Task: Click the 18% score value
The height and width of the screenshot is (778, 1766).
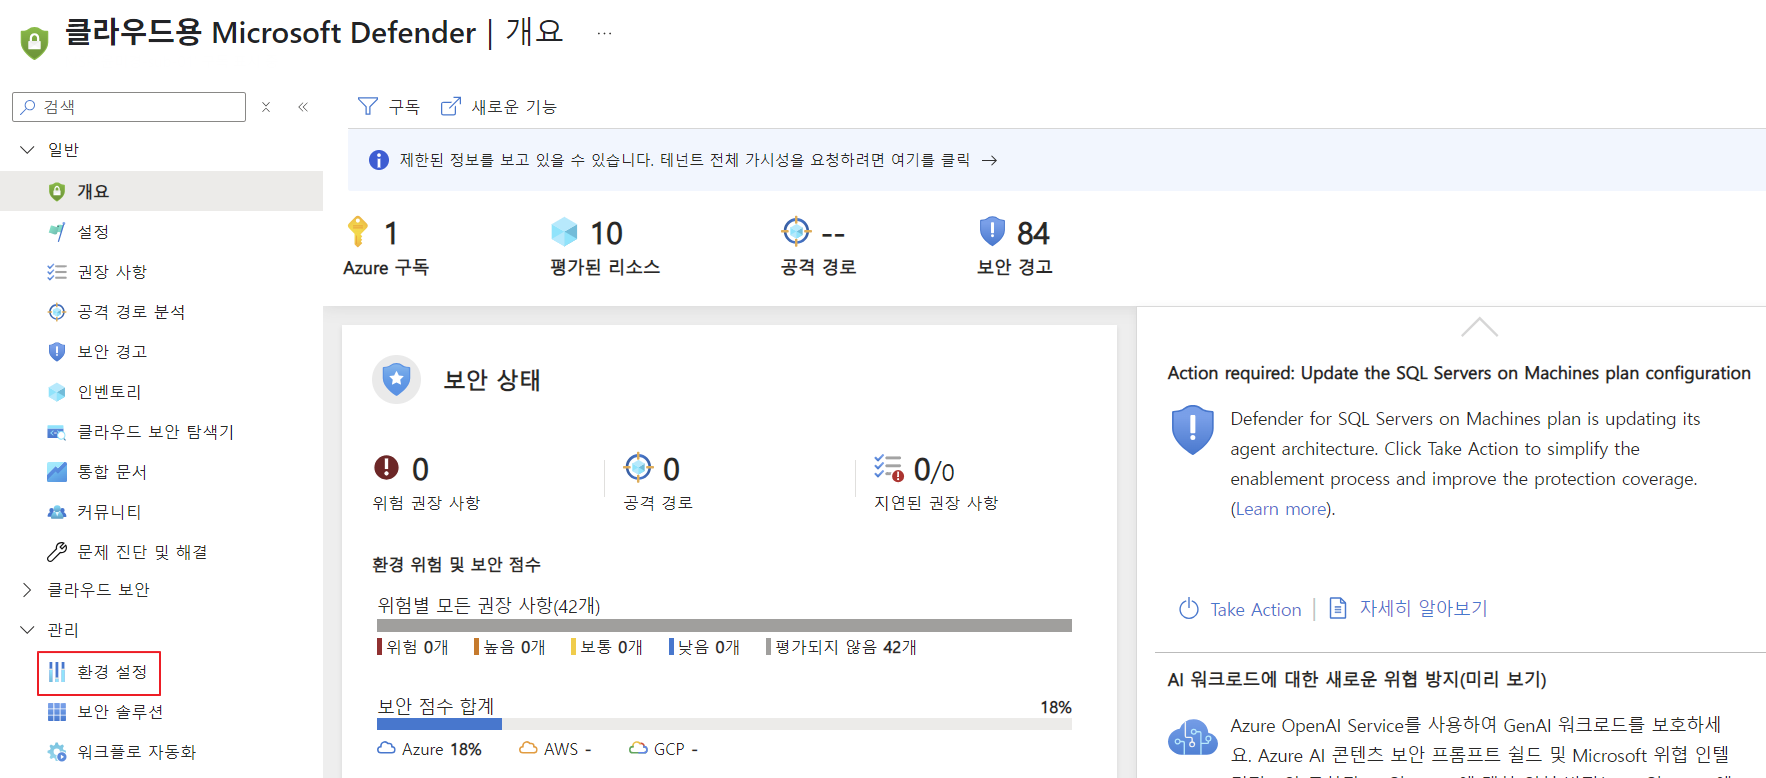Action: tap(1055, 707)
